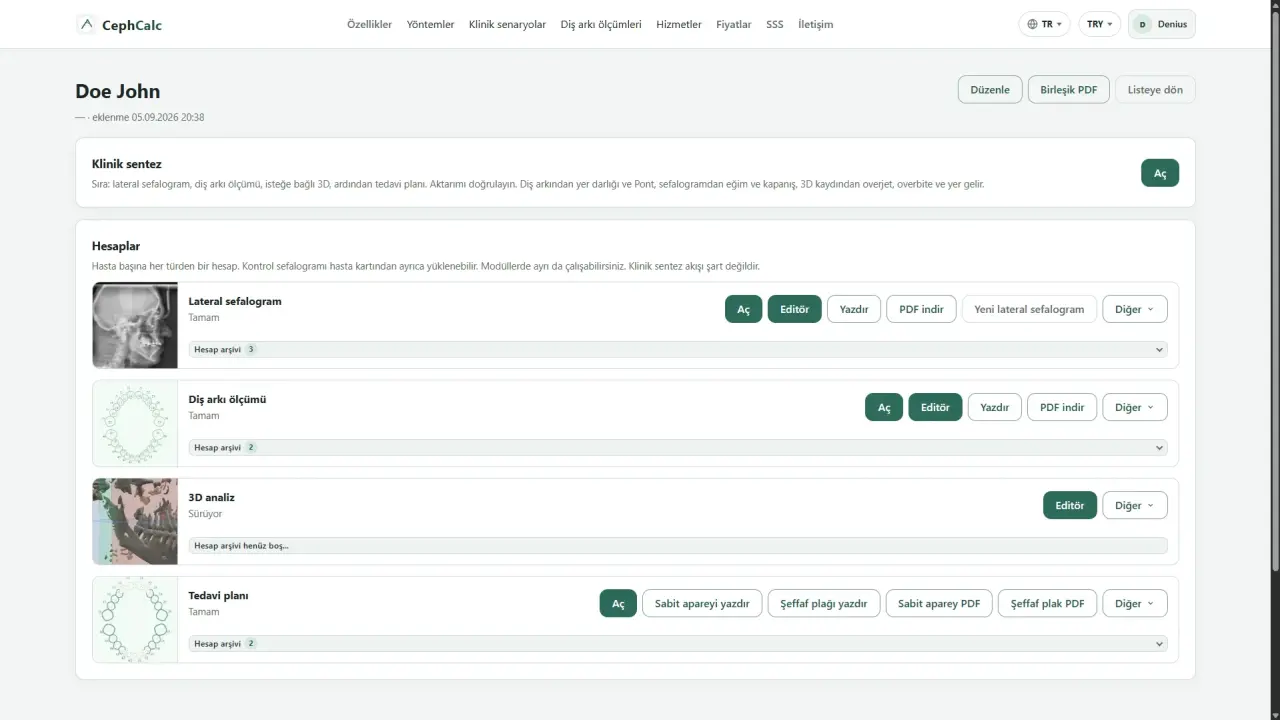This screenshot has width=1280, height=720.
Task: Open the Tedavi planı arch thumbnail
Action: tap(135, 619)
